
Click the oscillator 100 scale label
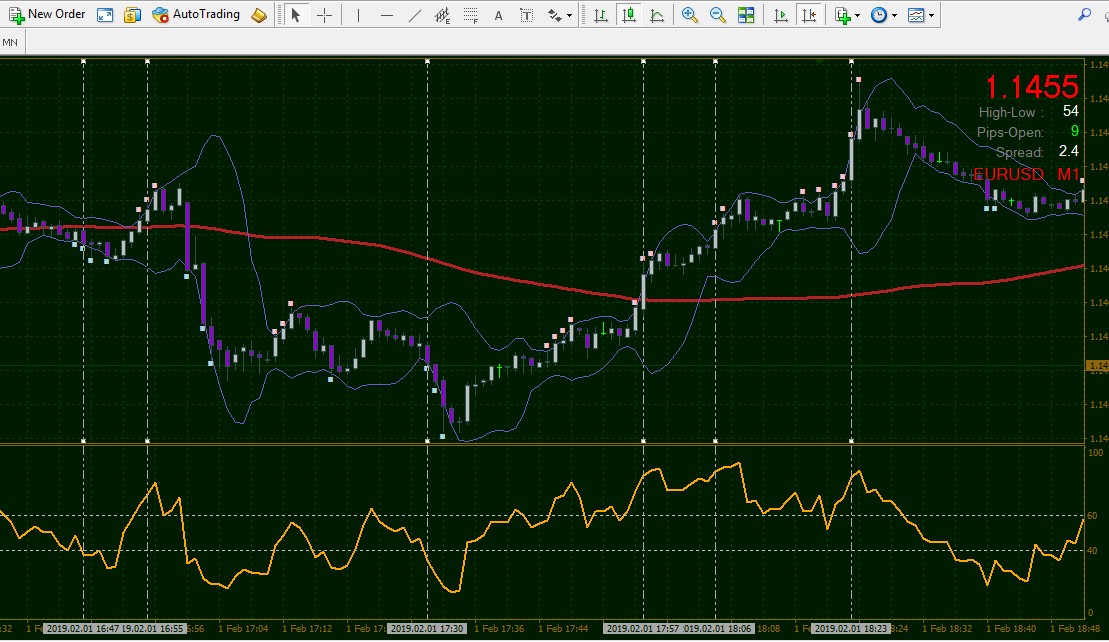pos(1096,453)
